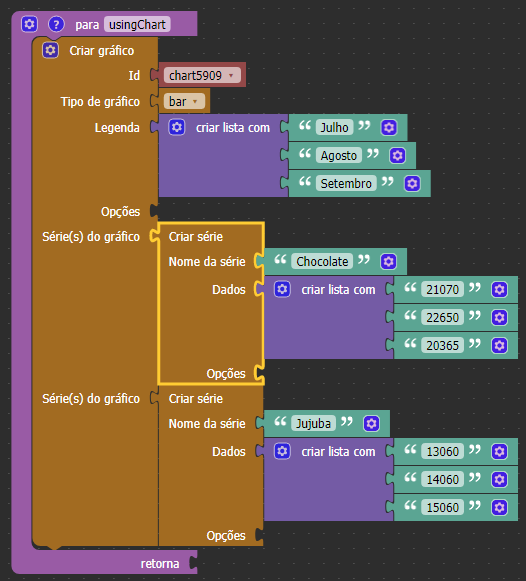Select the second Criar série block label
526x581 pixels.
[x=196, y=399]
